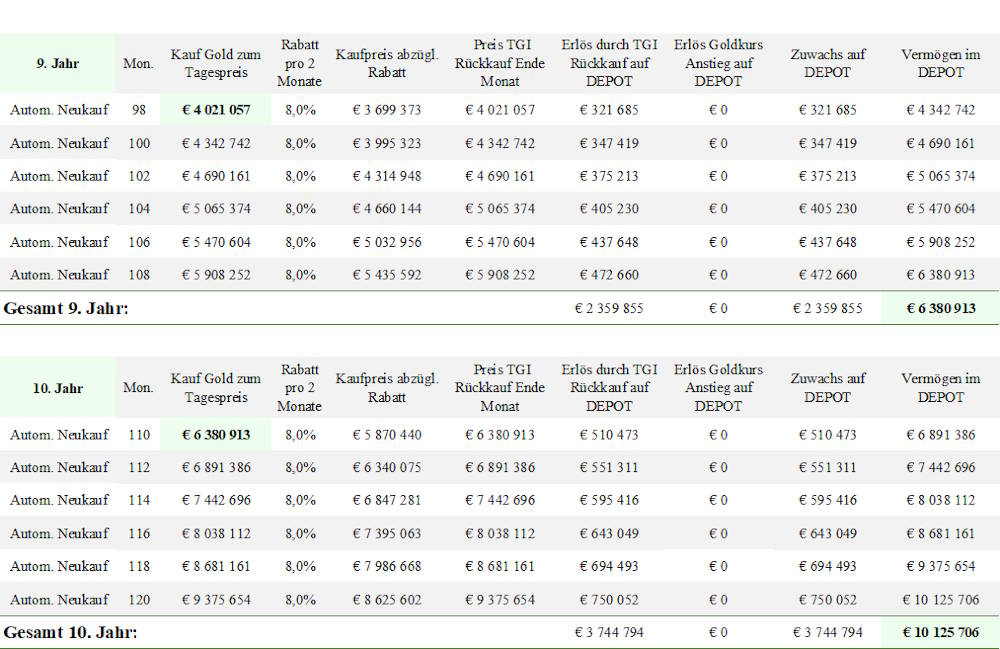
Task: Select the Zuwachs cell € 472 660
Action: coord(828,275)
